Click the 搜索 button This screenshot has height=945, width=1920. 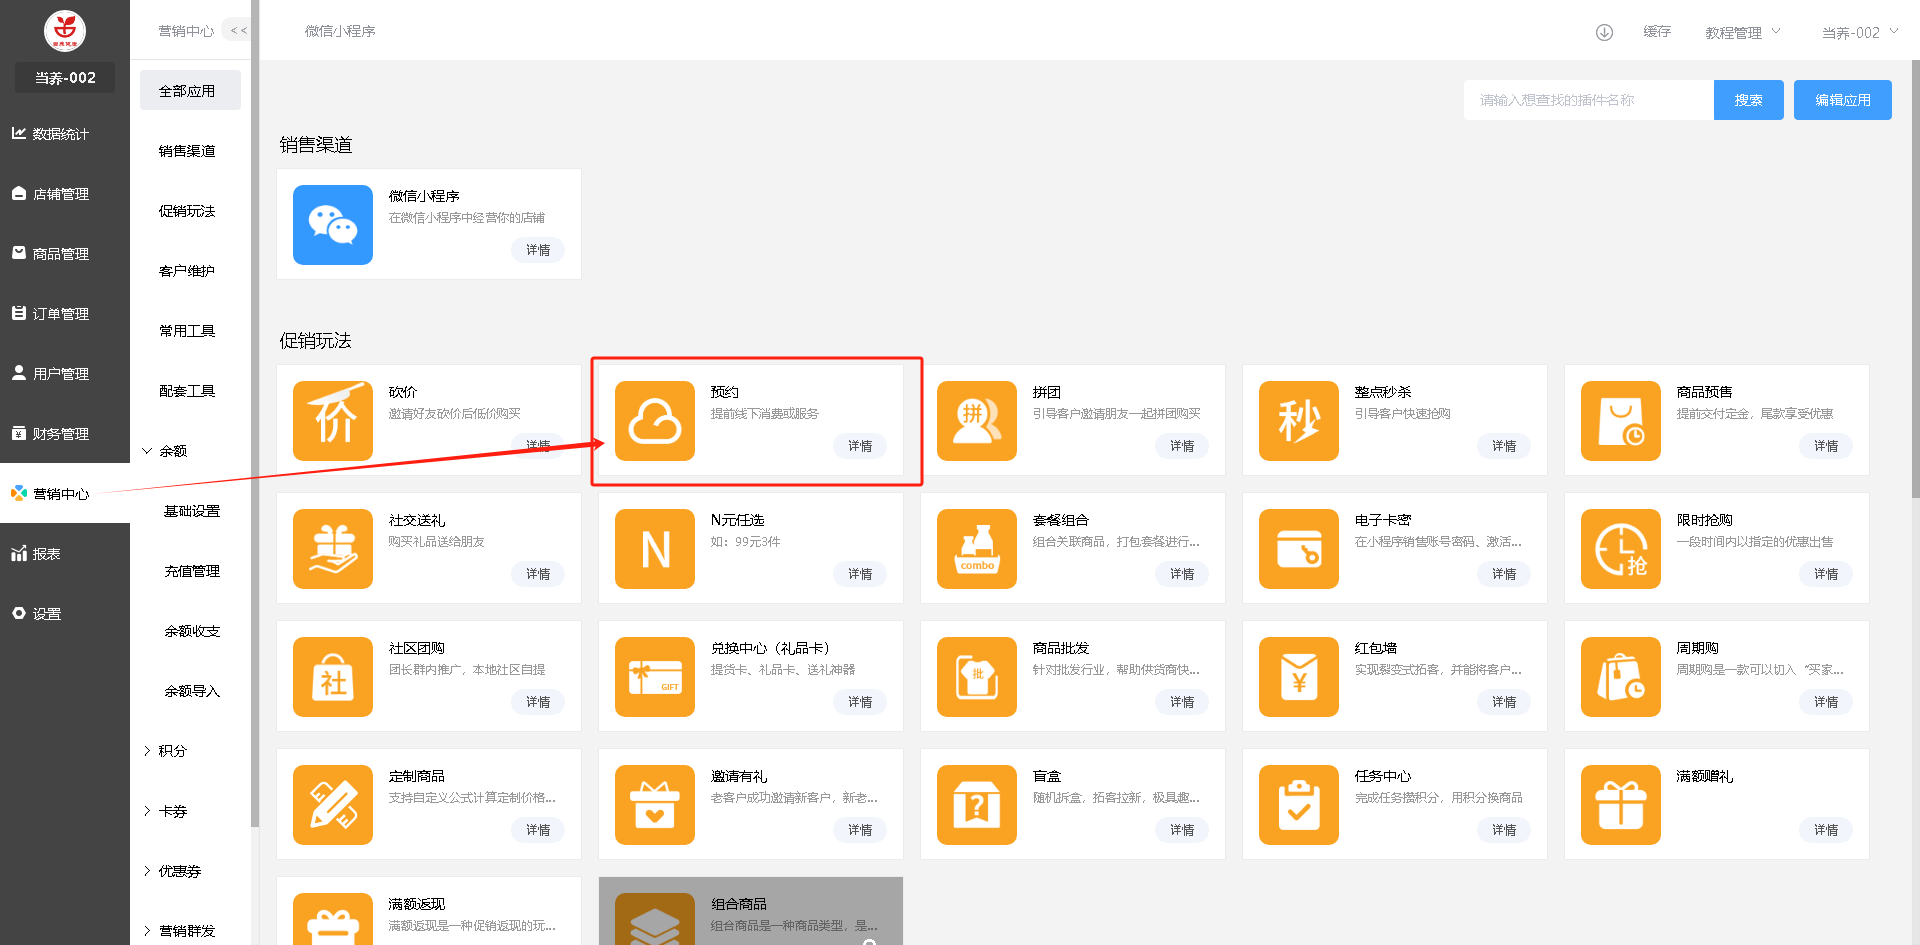1748,100
